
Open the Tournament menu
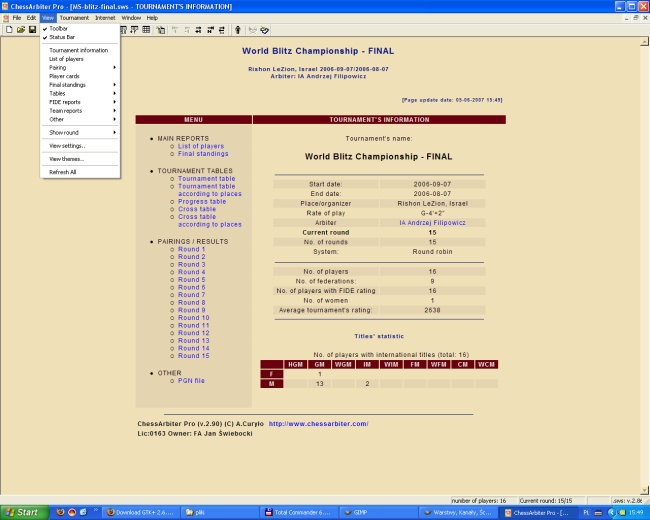click(x=74, y=18)
